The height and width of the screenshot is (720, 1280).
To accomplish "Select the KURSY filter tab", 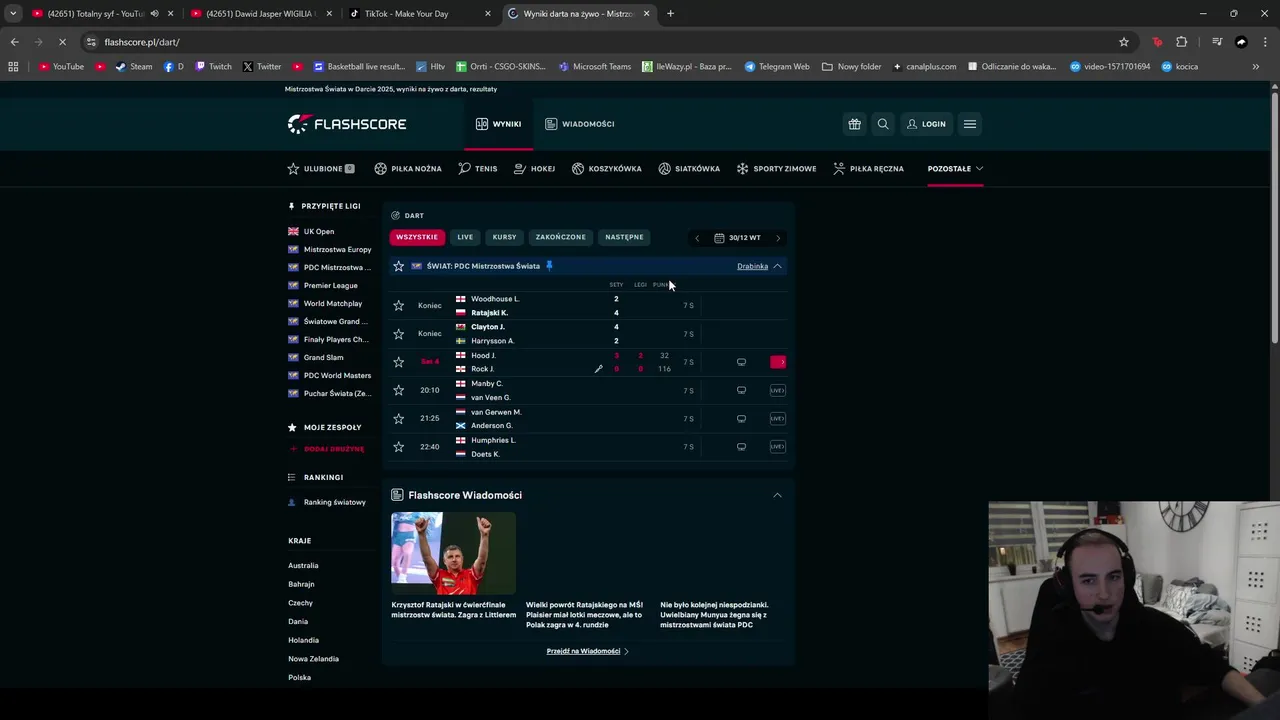I will click(x=504, y=237).
